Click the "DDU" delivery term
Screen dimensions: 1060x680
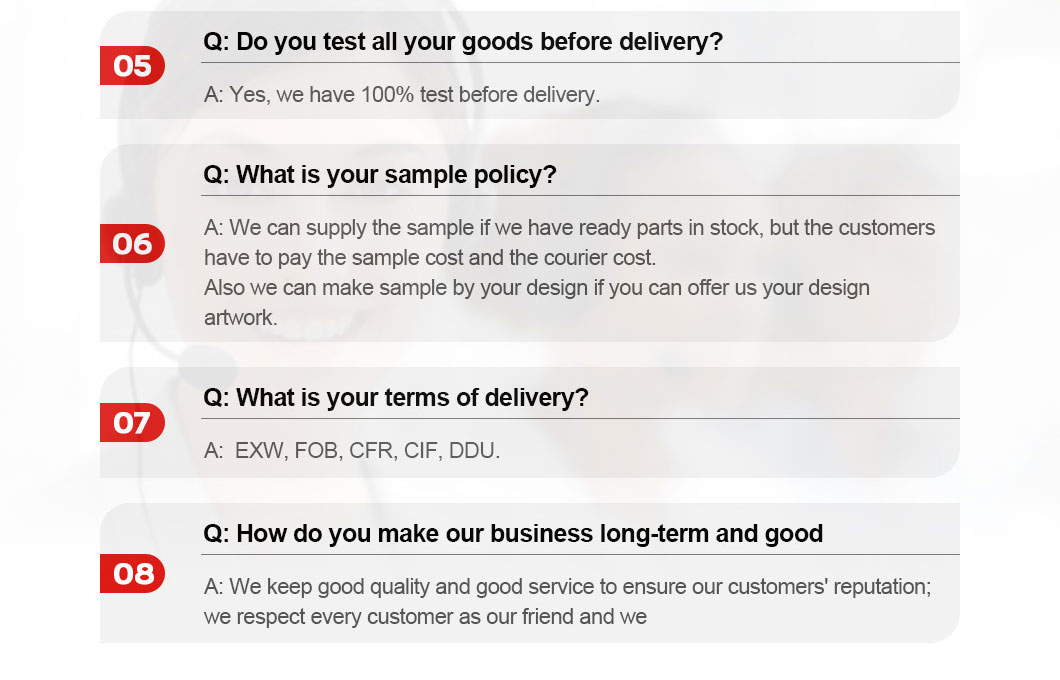474,451
